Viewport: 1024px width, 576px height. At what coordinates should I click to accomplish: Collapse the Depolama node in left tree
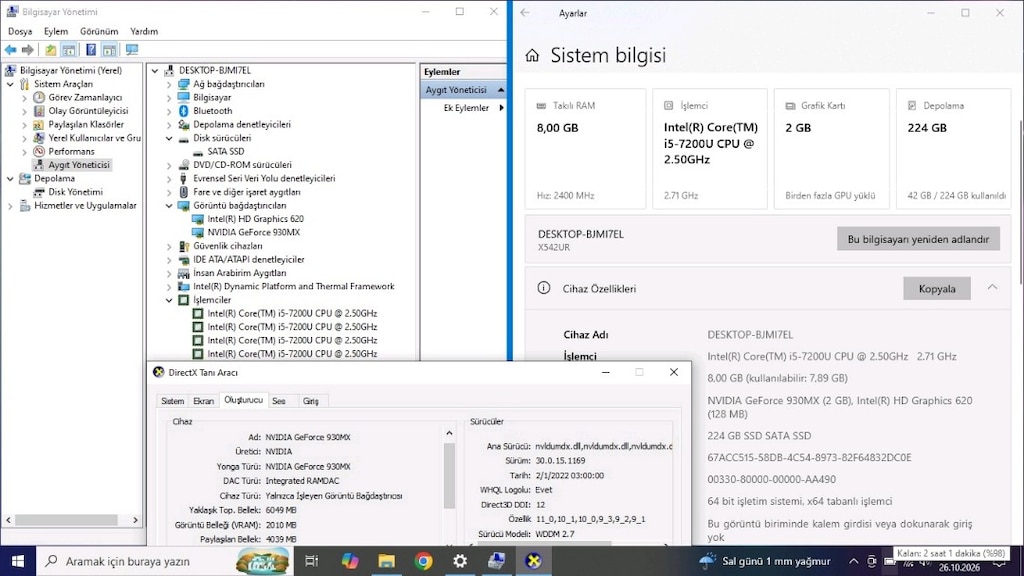[10, 178]
